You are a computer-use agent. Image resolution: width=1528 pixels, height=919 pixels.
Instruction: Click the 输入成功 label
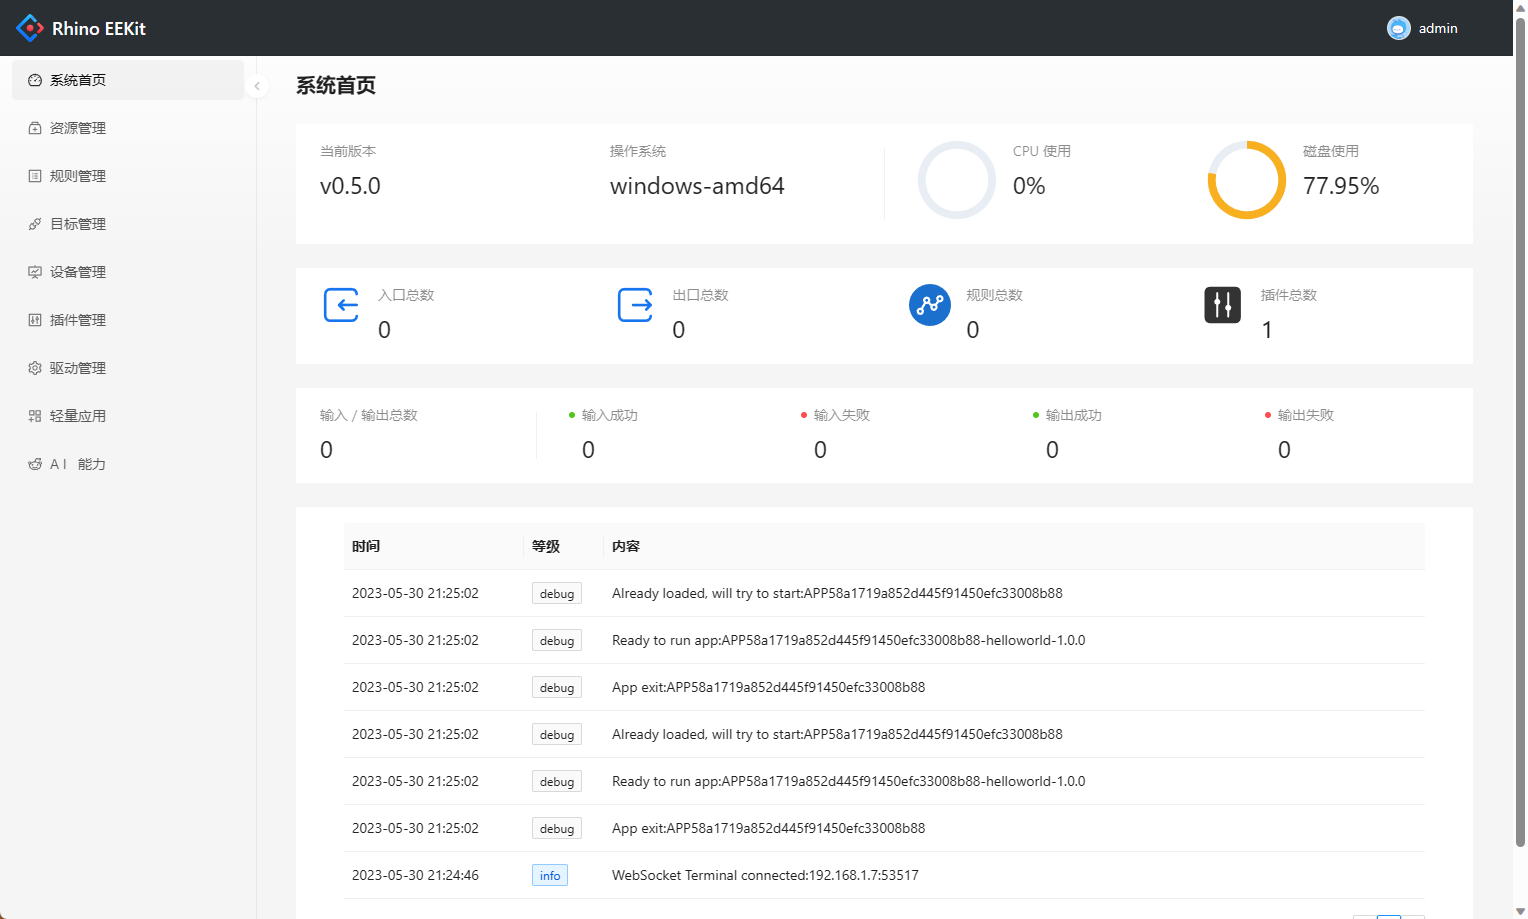point(610,415)
